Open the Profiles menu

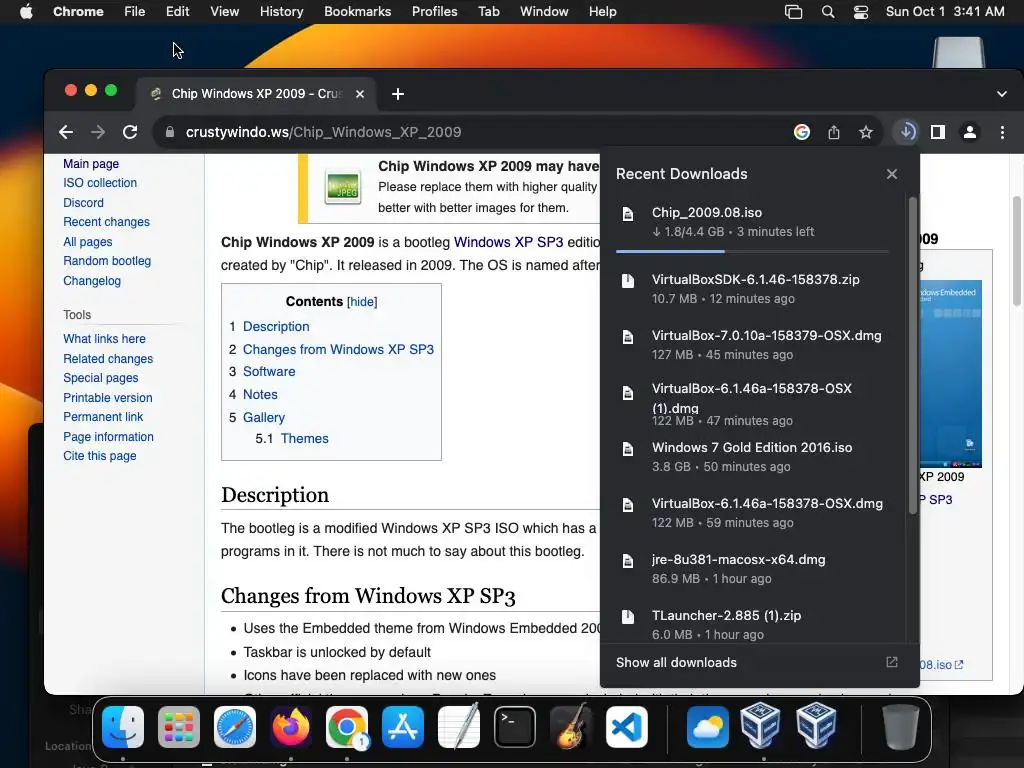pyautogui.click(x=434, y=12)
